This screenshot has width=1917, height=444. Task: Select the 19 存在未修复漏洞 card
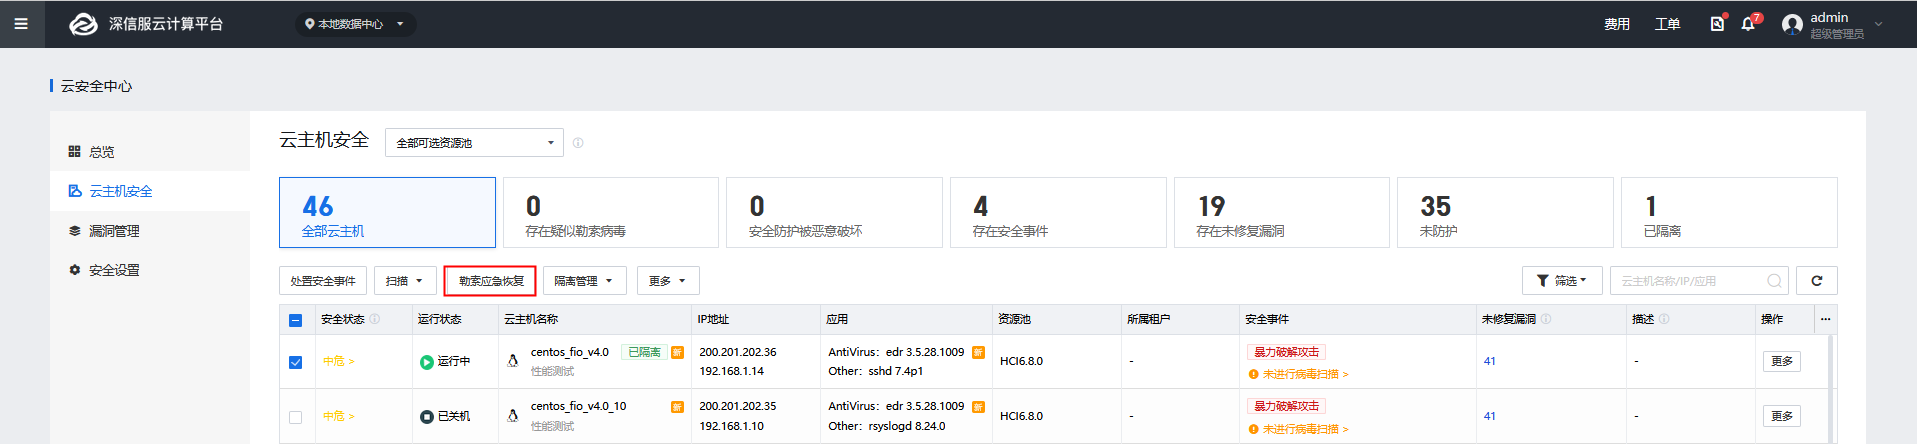tap(1282, 213)
